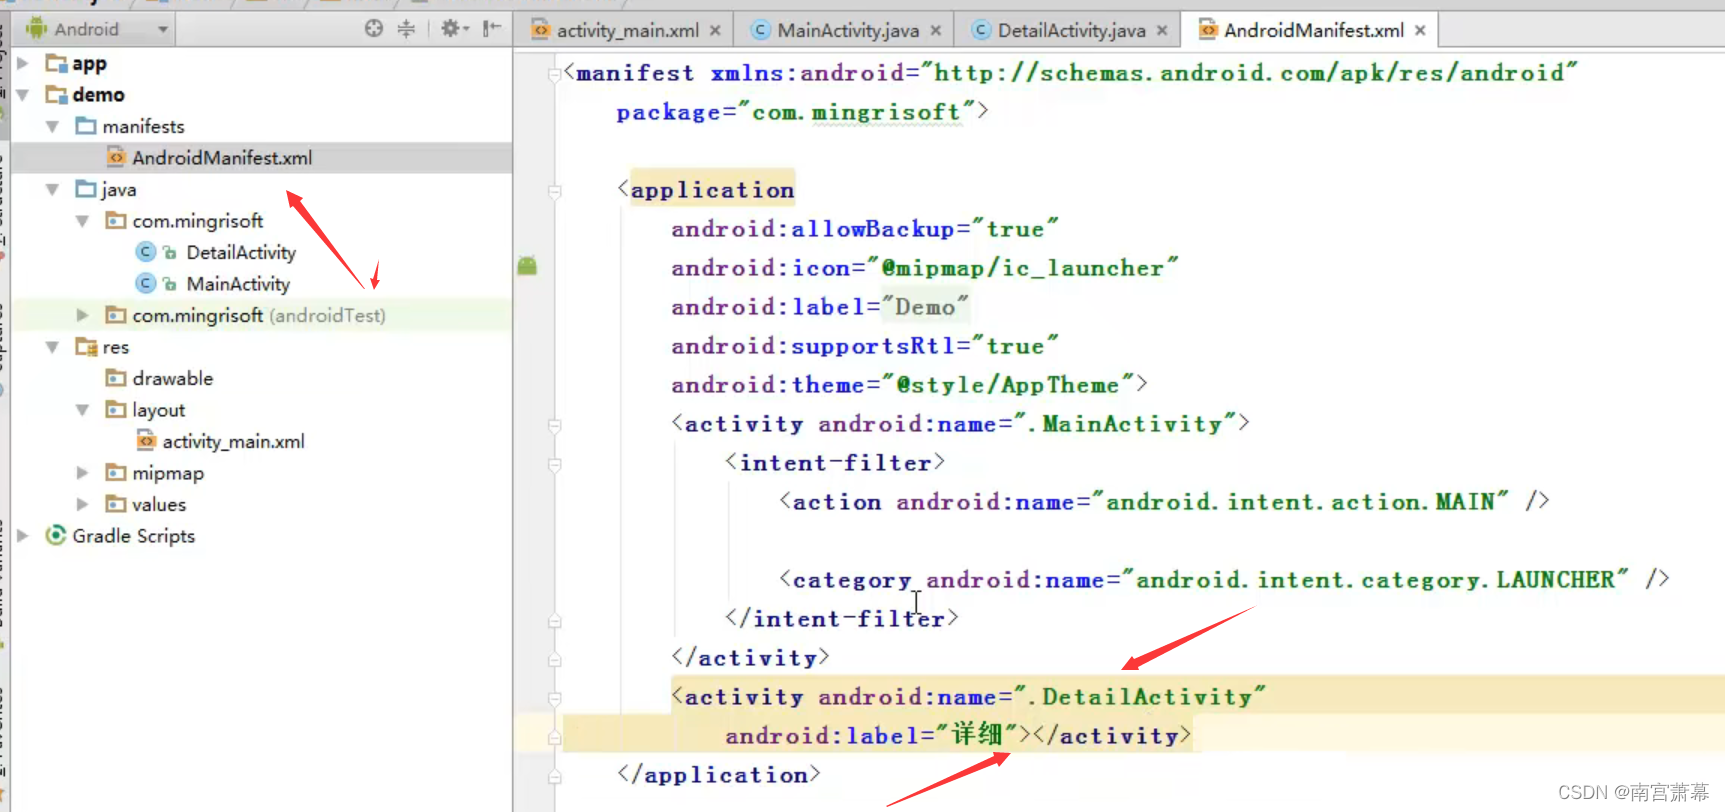Image resolution: width=1725 pixels, height=812 pixels.
Task: Click the values folder icon
Action: (116, 504)
